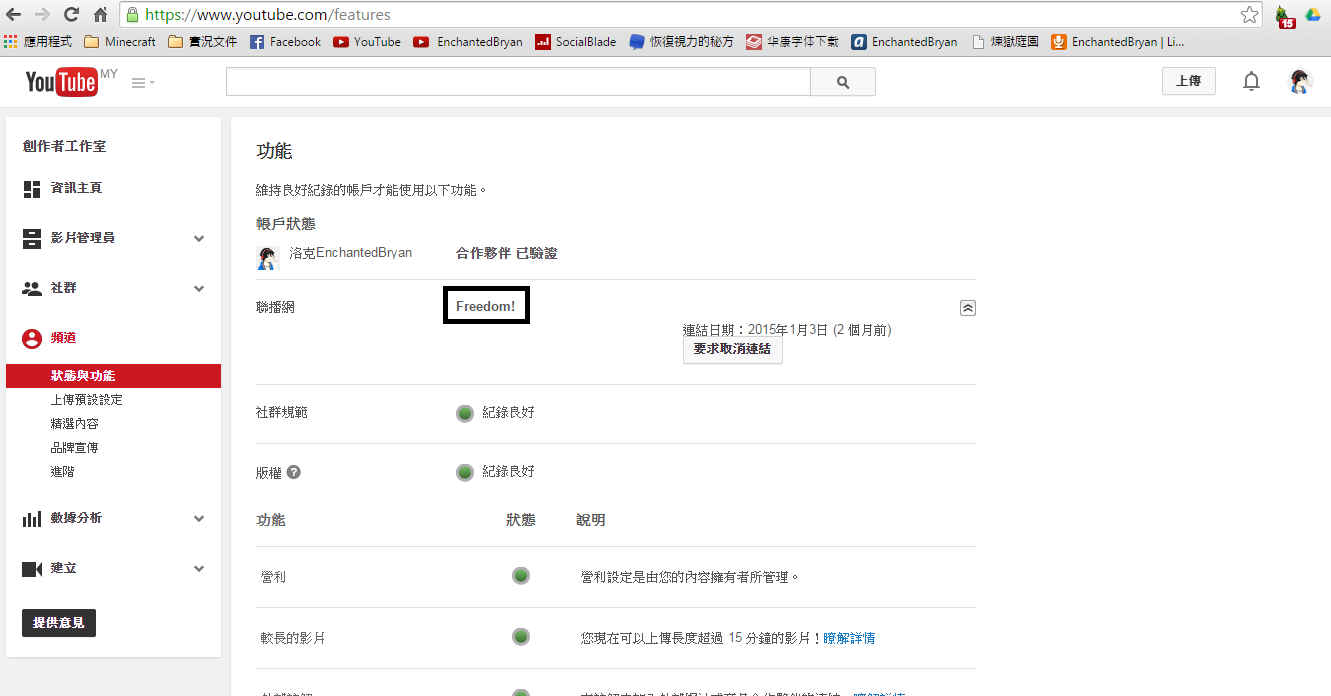This screenshot has width=1331, height=696.
Task: Reload the page
Action: tap(71, 15)
